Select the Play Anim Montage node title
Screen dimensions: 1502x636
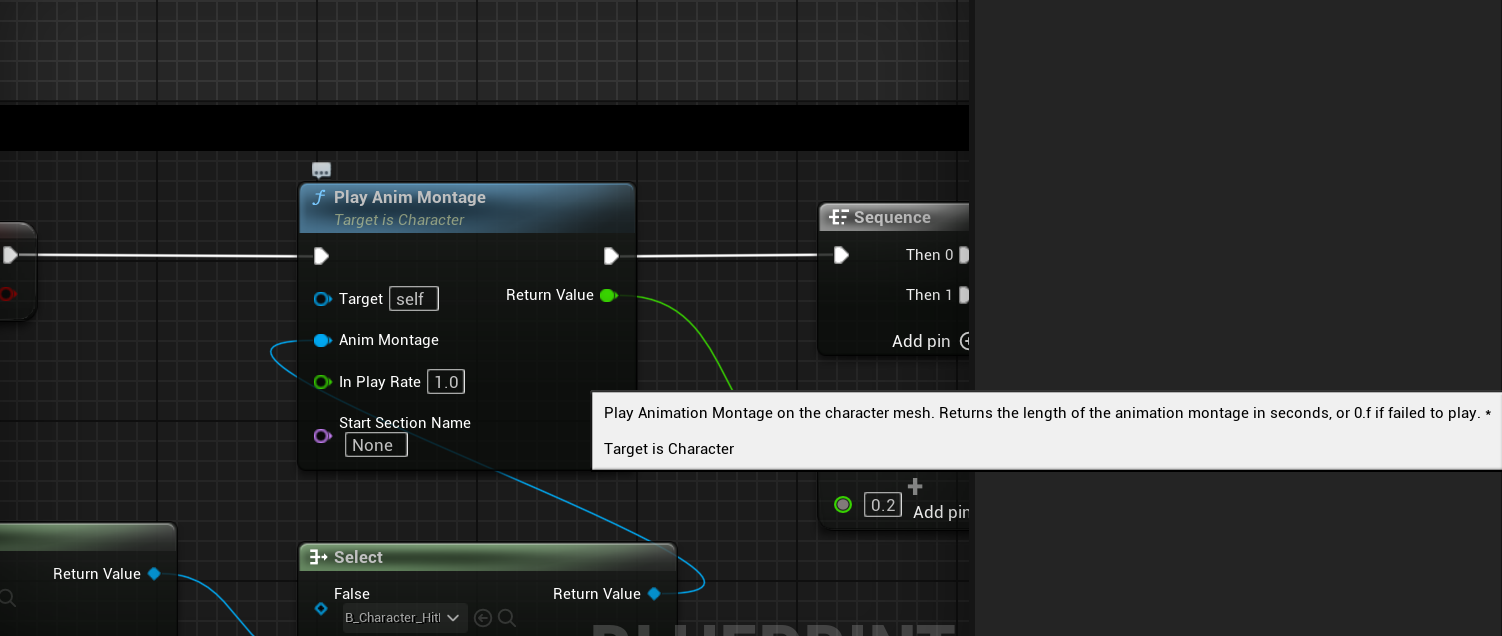point(409,198)
